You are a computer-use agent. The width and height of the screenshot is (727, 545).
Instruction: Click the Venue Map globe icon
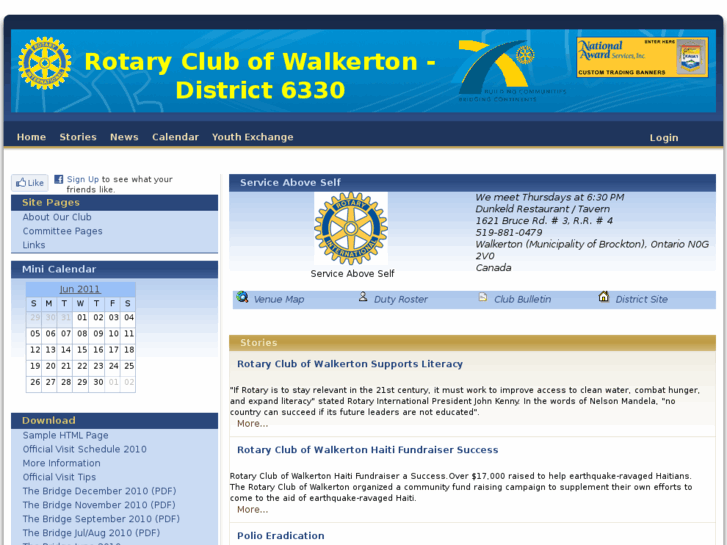242,297
